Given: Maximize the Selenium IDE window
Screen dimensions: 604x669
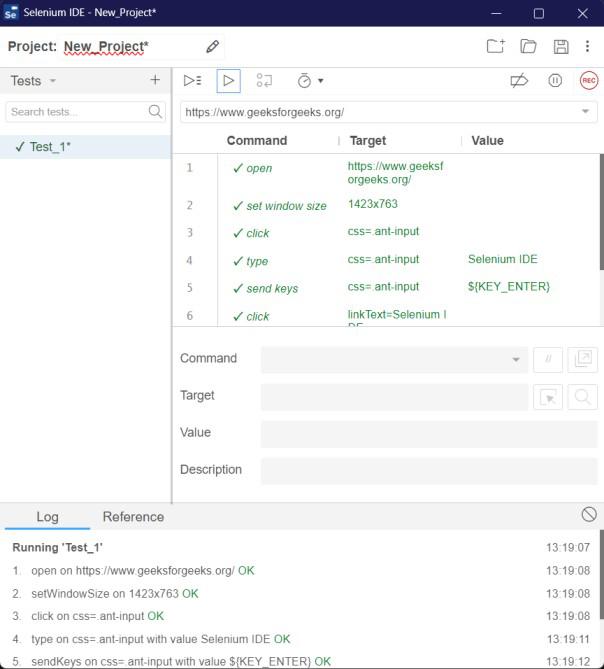Looking at the screenshot, I should (539, 13).
